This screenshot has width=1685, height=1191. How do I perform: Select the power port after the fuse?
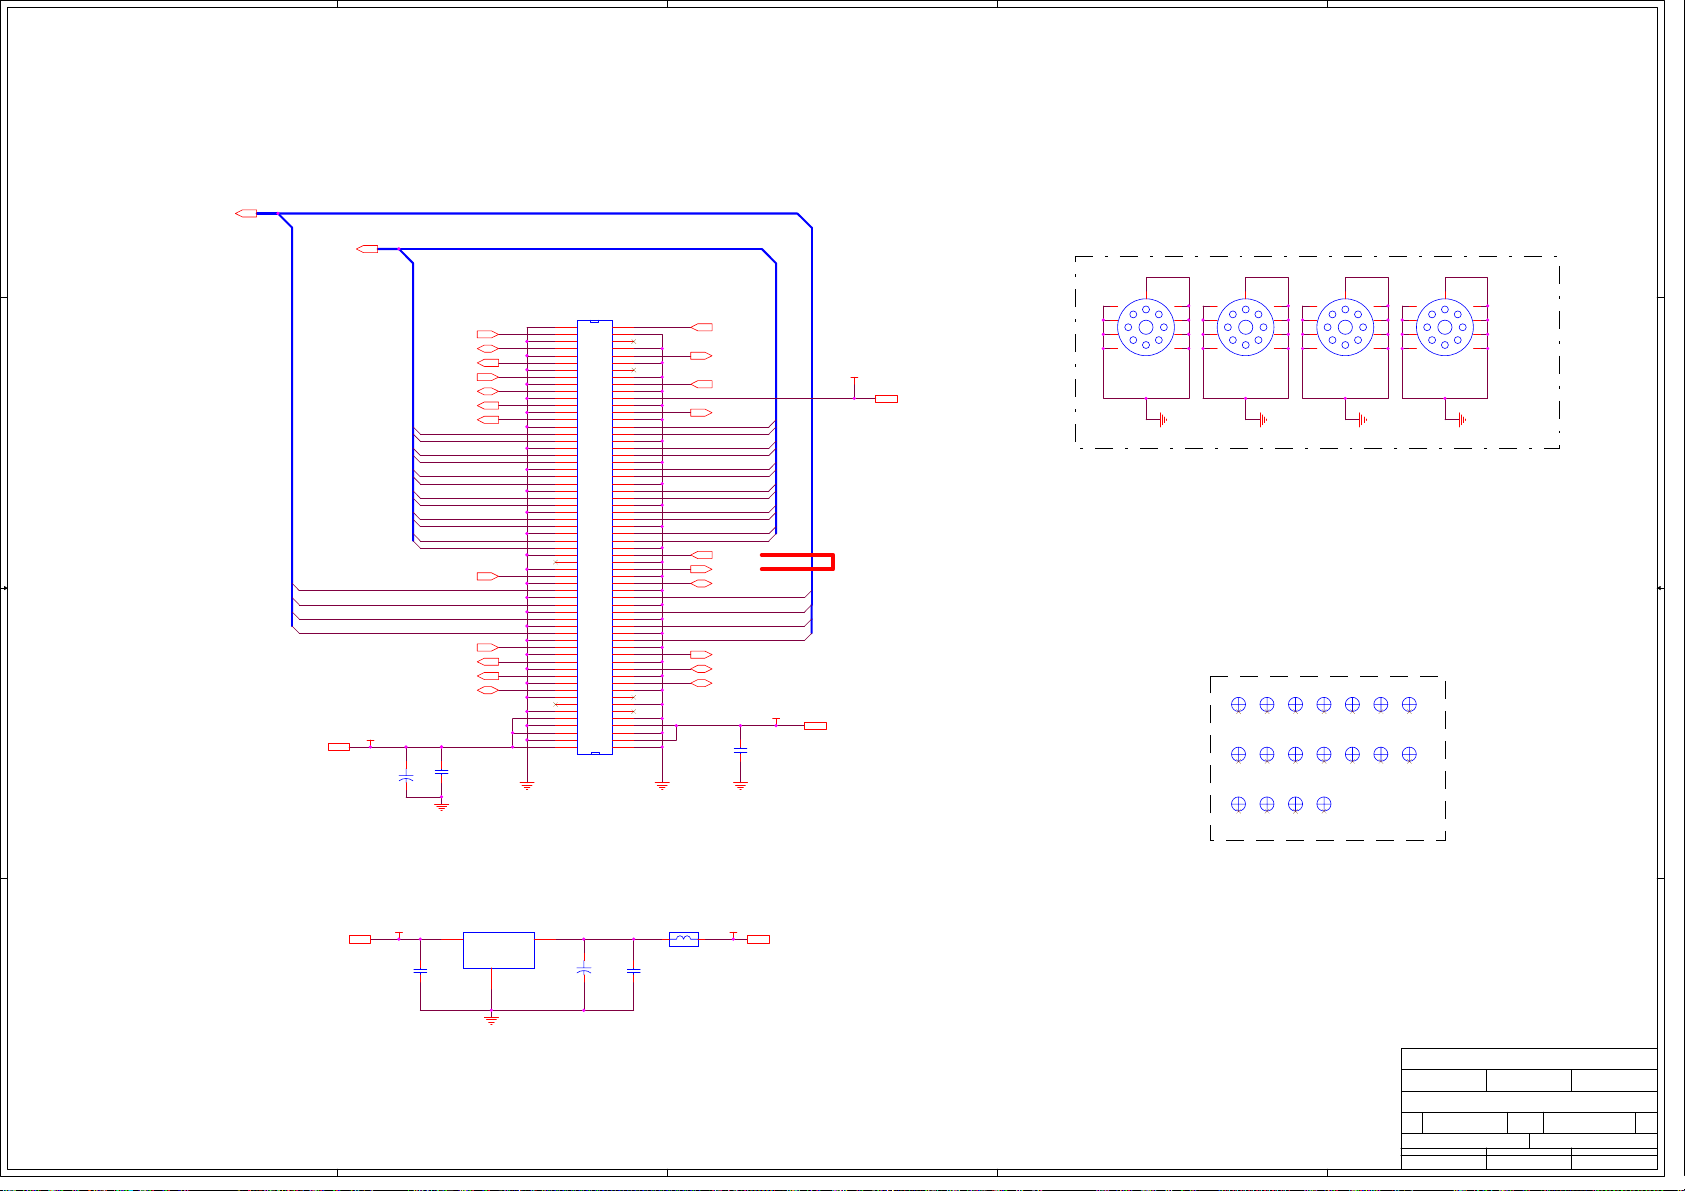pyautogui.click(x=758, y=939)
